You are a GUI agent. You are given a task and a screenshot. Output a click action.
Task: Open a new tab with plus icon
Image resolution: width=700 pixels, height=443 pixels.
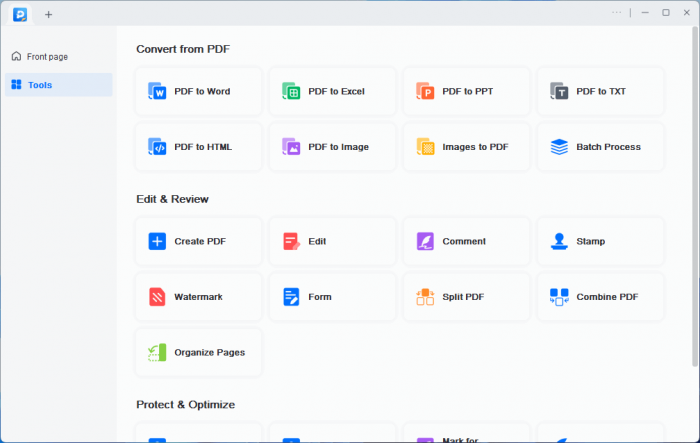(x=48, y=15)
